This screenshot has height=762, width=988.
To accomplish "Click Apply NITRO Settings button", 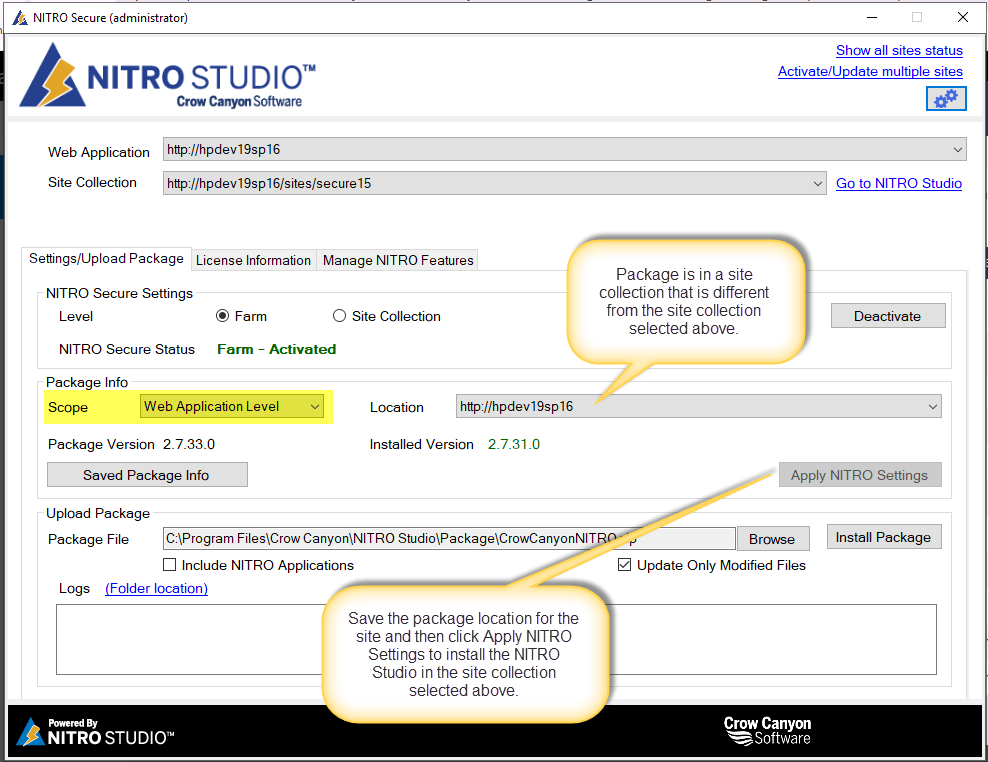I will click(x=860, y=475).
